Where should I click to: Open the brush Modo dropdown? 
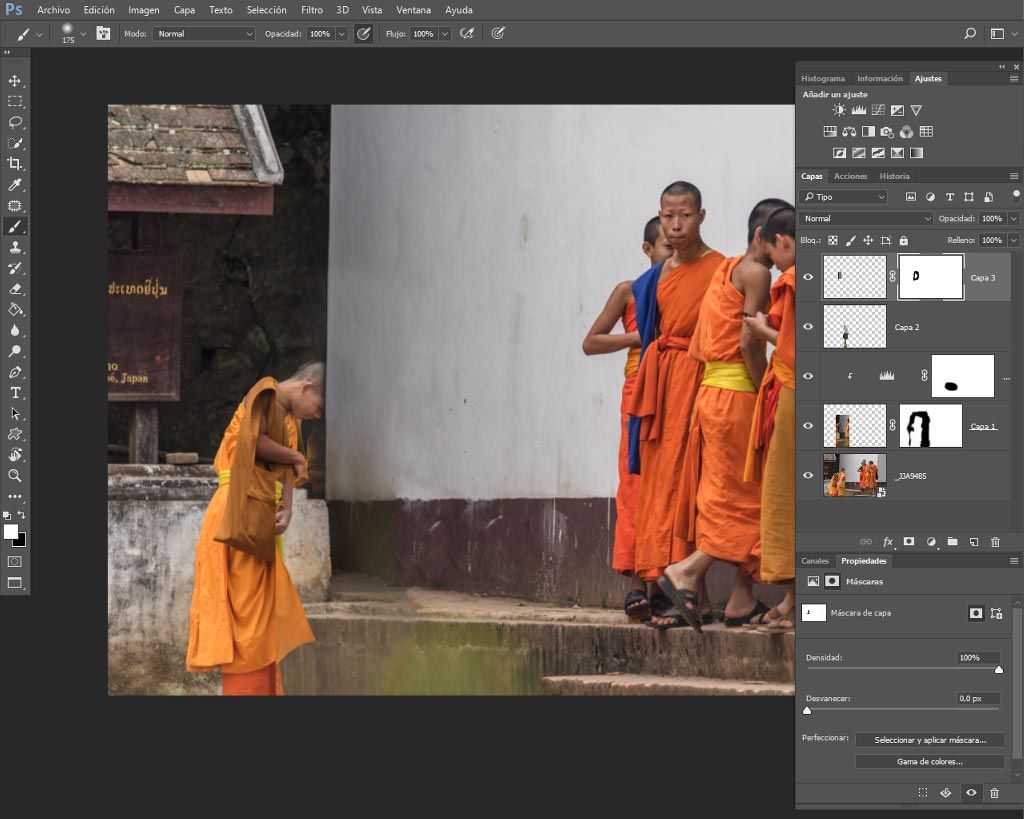pos(203,33)
